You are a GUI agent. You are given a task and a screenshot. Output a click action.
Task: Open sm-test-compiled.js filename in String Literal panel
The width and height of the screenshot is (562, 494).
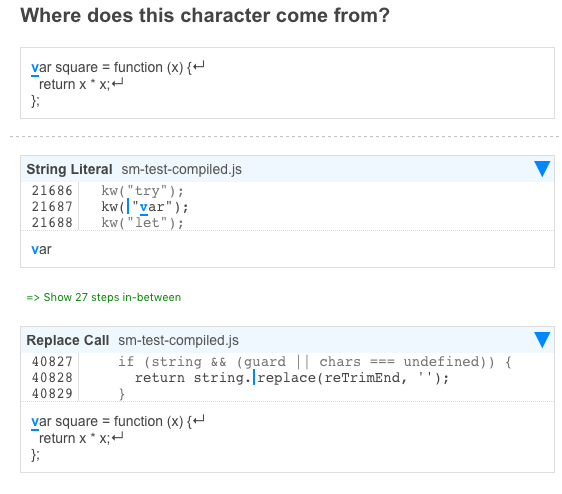coord(181,169)
